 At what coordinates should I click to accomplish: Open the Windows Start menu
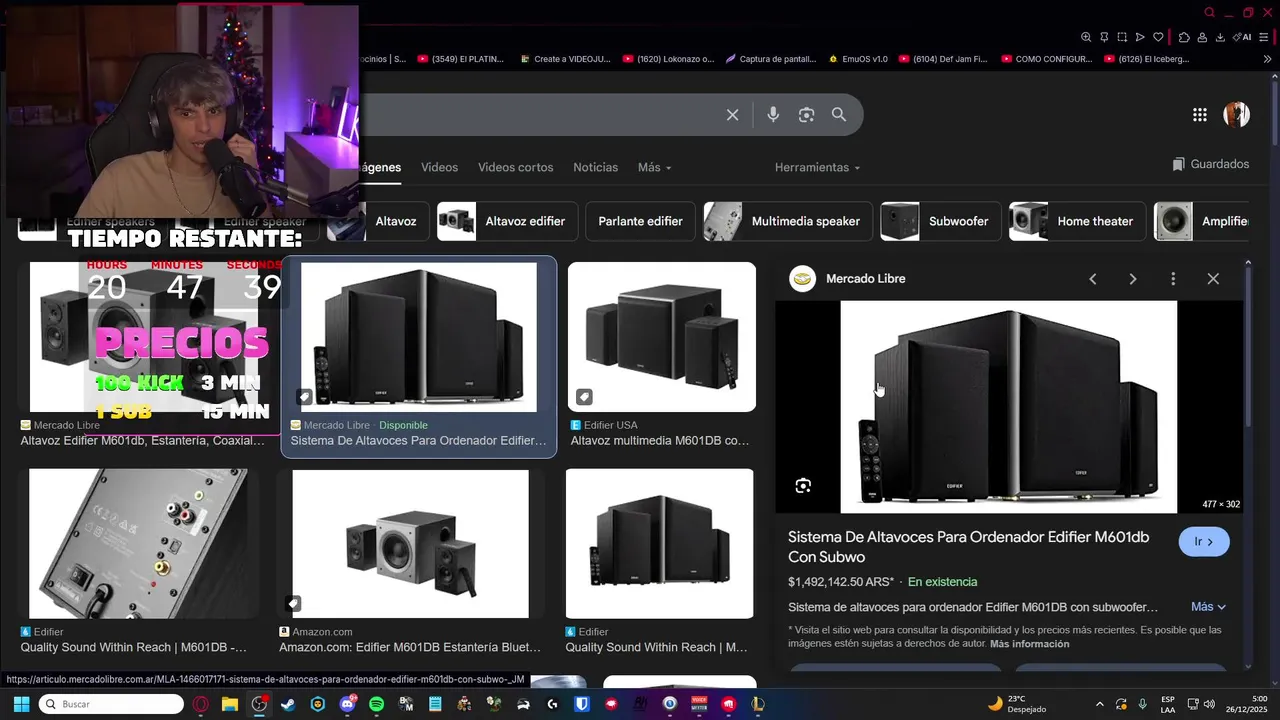(21, 704)
